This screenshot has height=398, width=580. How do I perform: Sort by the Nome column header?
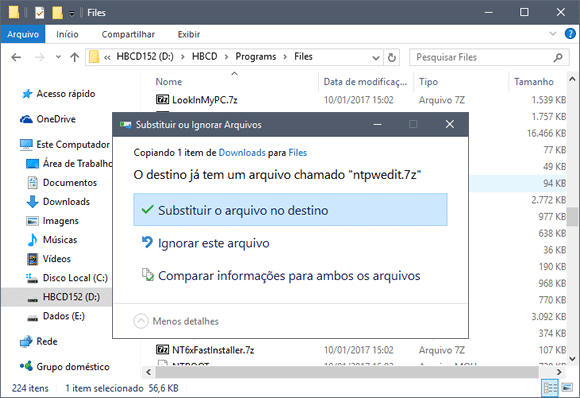[x=169, y=82]
